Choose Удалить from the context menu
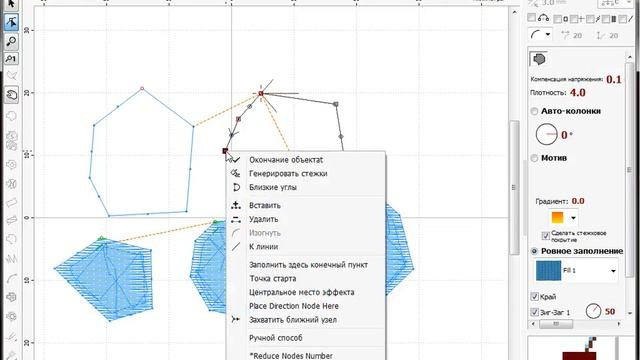640x360 pixels. 263,219
